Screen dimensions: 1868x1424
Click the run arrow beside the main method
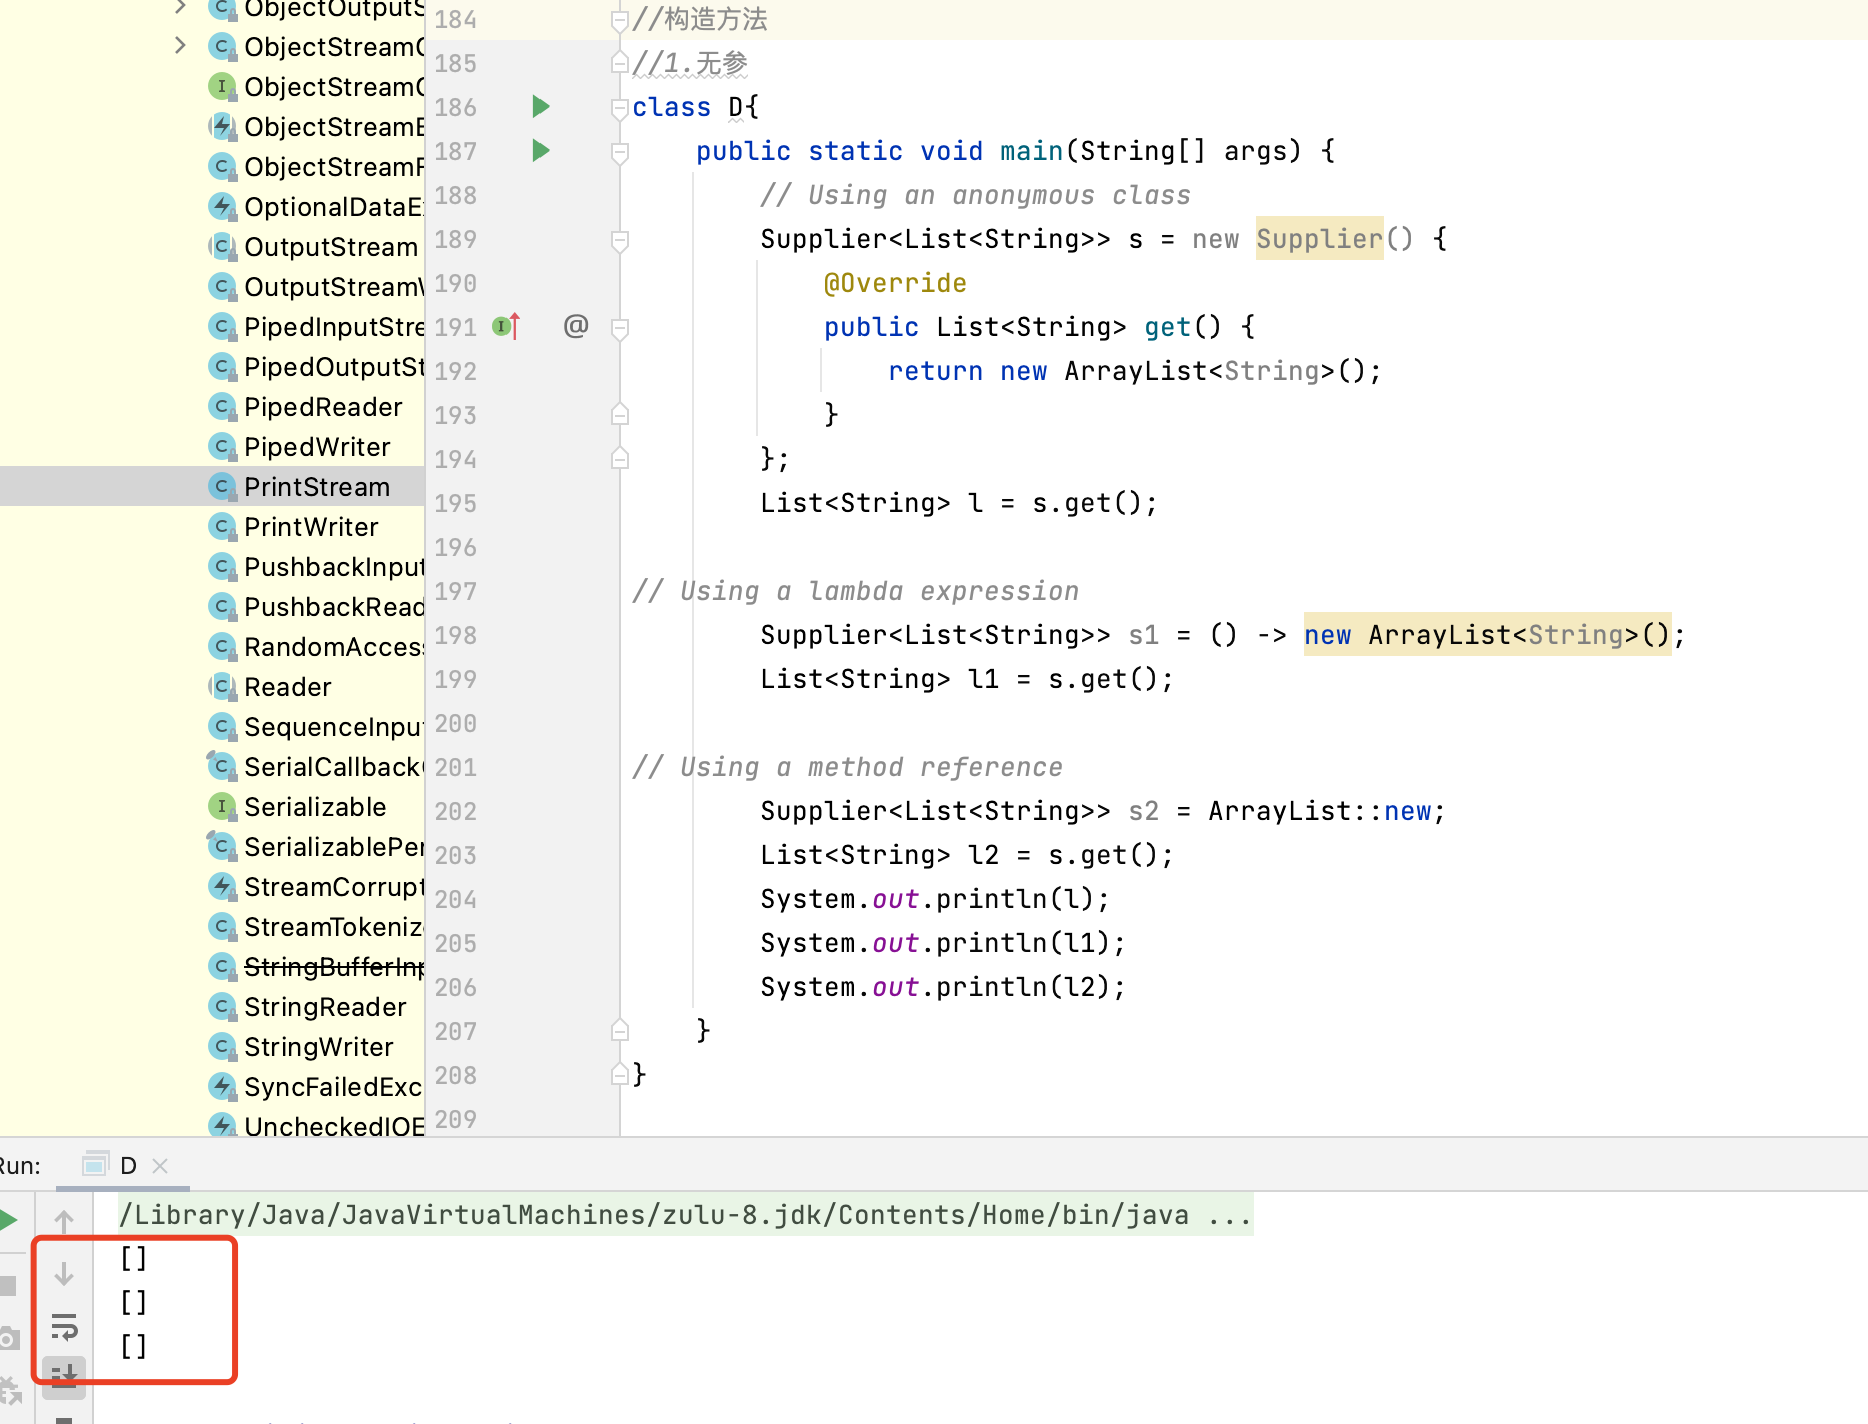[x=541, y=151]
